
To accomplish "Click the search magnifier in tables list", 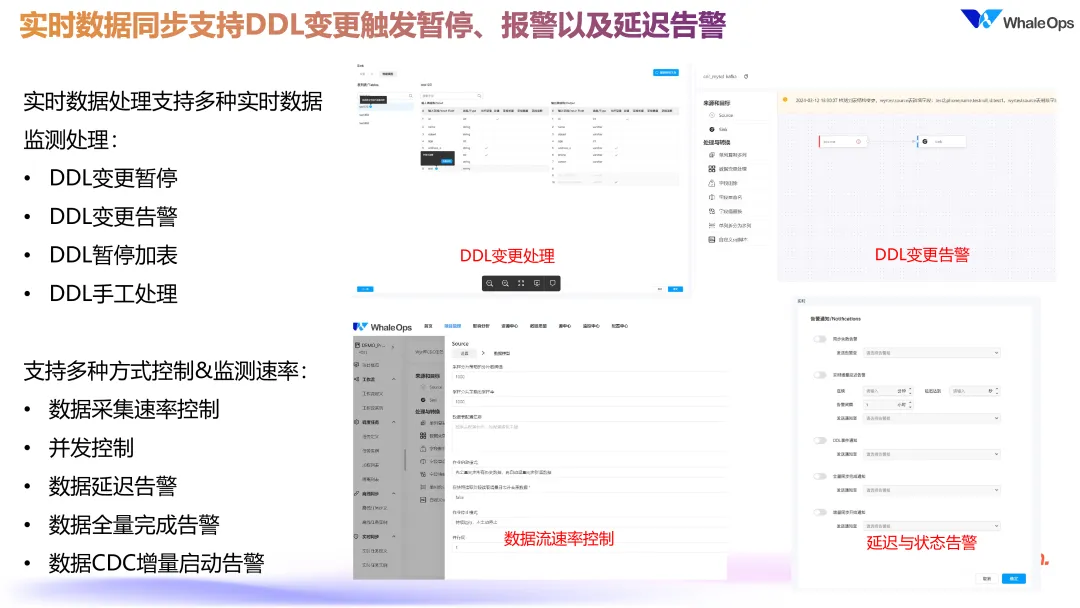I will [411, 96].
